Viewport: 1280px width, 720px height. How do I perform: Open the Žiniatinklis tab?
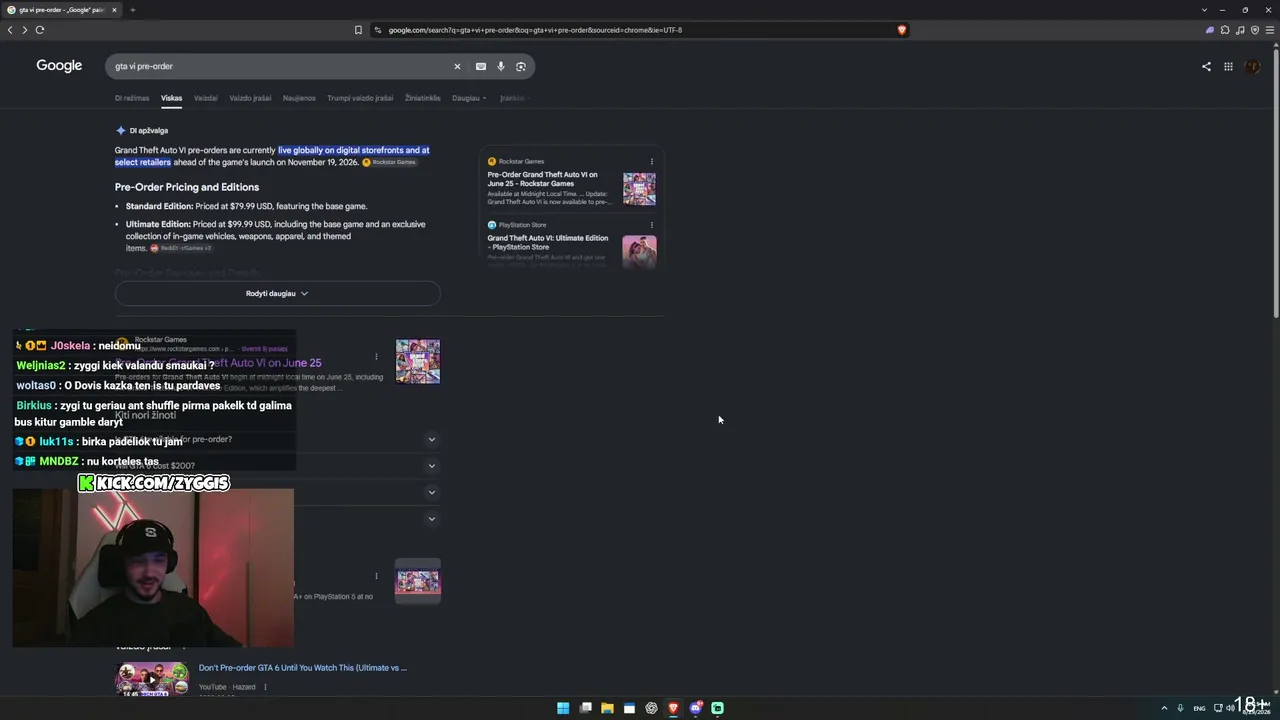423,98
